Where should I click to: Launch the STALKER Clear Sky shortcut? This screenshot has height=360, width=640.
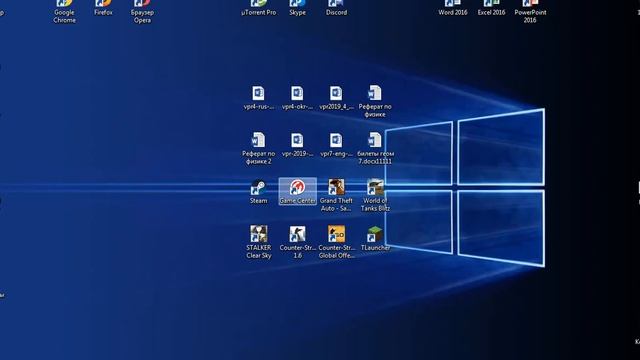(258, 242)
